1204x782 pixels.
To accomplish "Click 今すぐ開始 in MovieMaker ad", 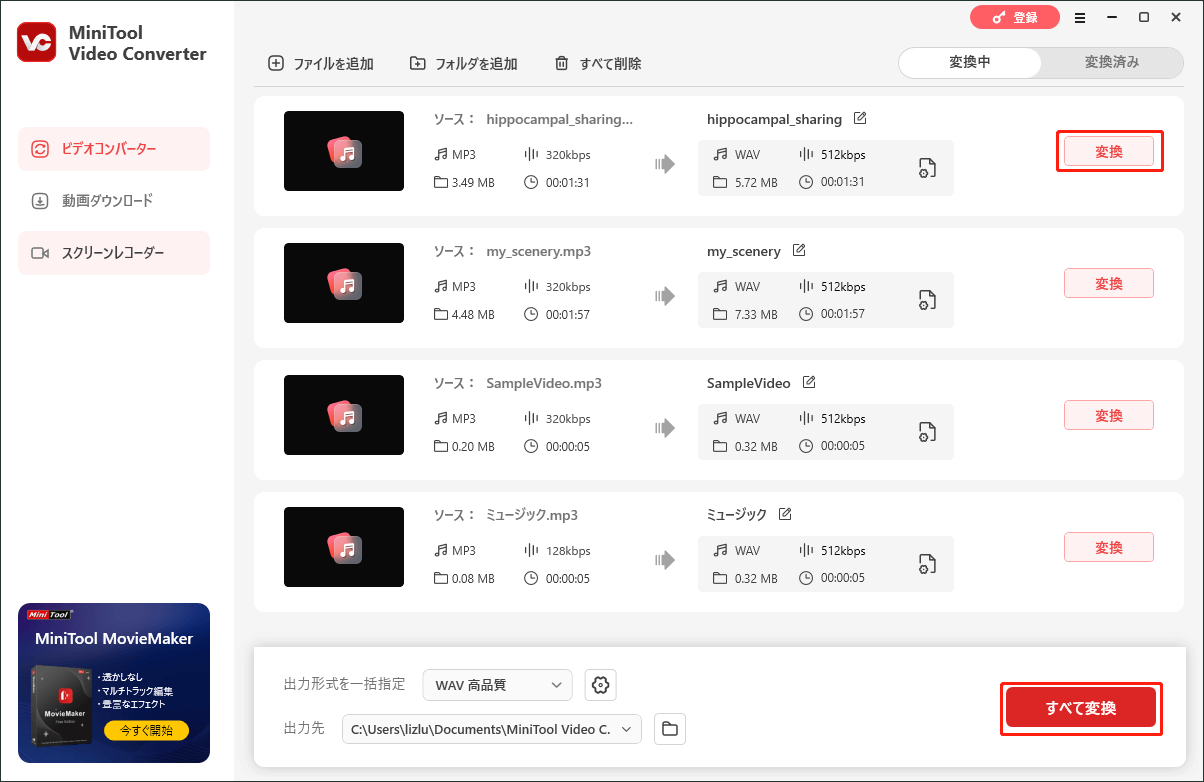I will [x=146, y=731].
